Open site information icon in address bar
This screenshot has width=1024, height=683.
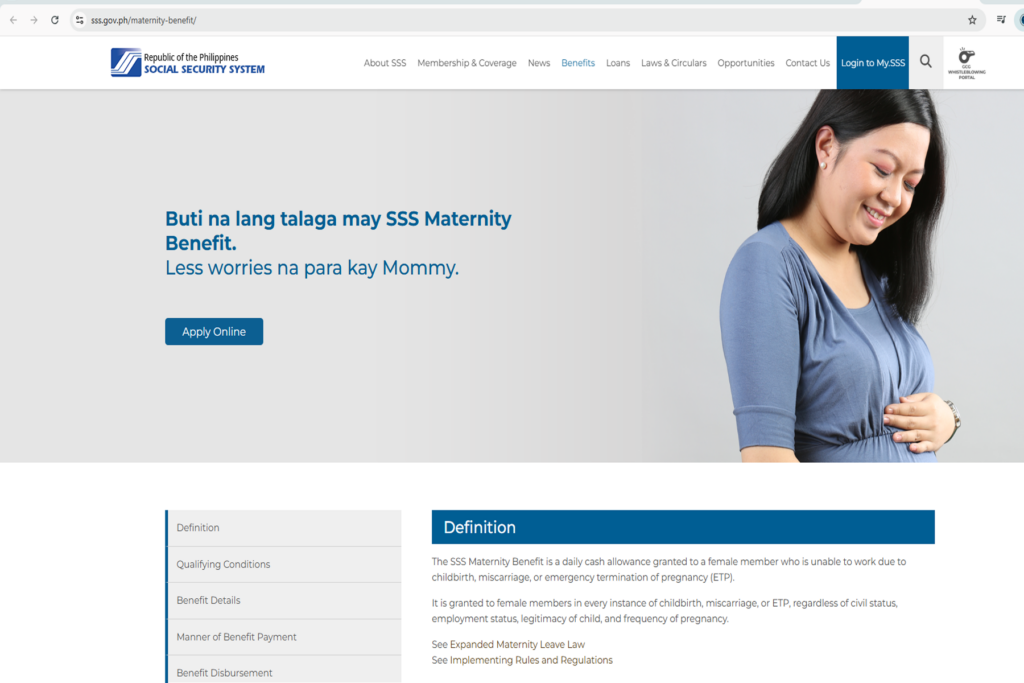point(80,20)
